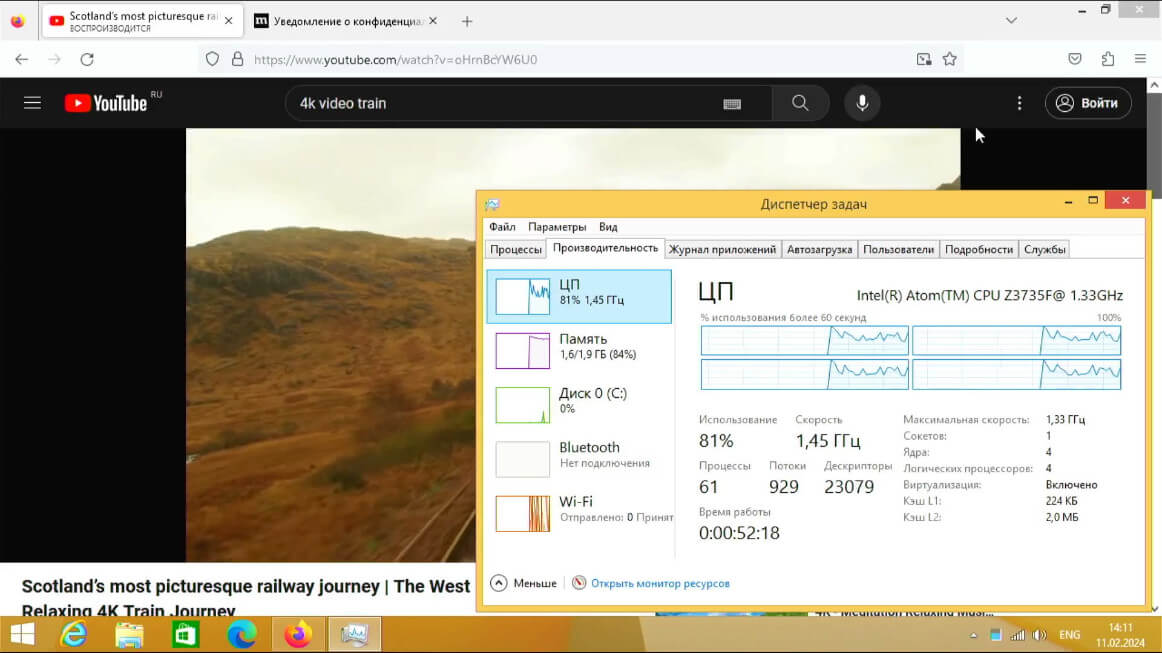Click the Windows Start button
Screen dimensions: 1162x653
pos(22,634)
